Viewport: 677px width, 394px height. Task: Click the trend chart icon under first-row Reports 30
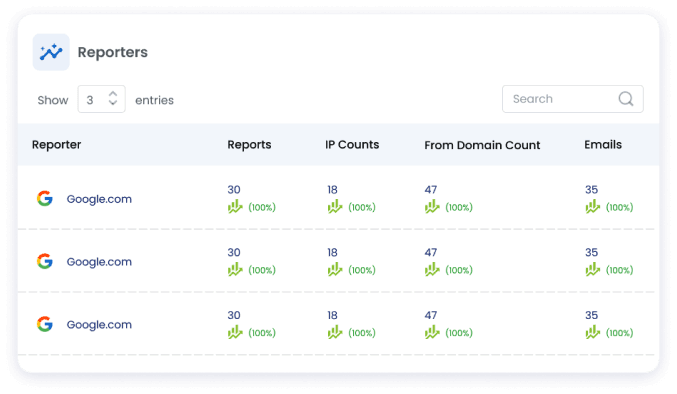(235, 207)
